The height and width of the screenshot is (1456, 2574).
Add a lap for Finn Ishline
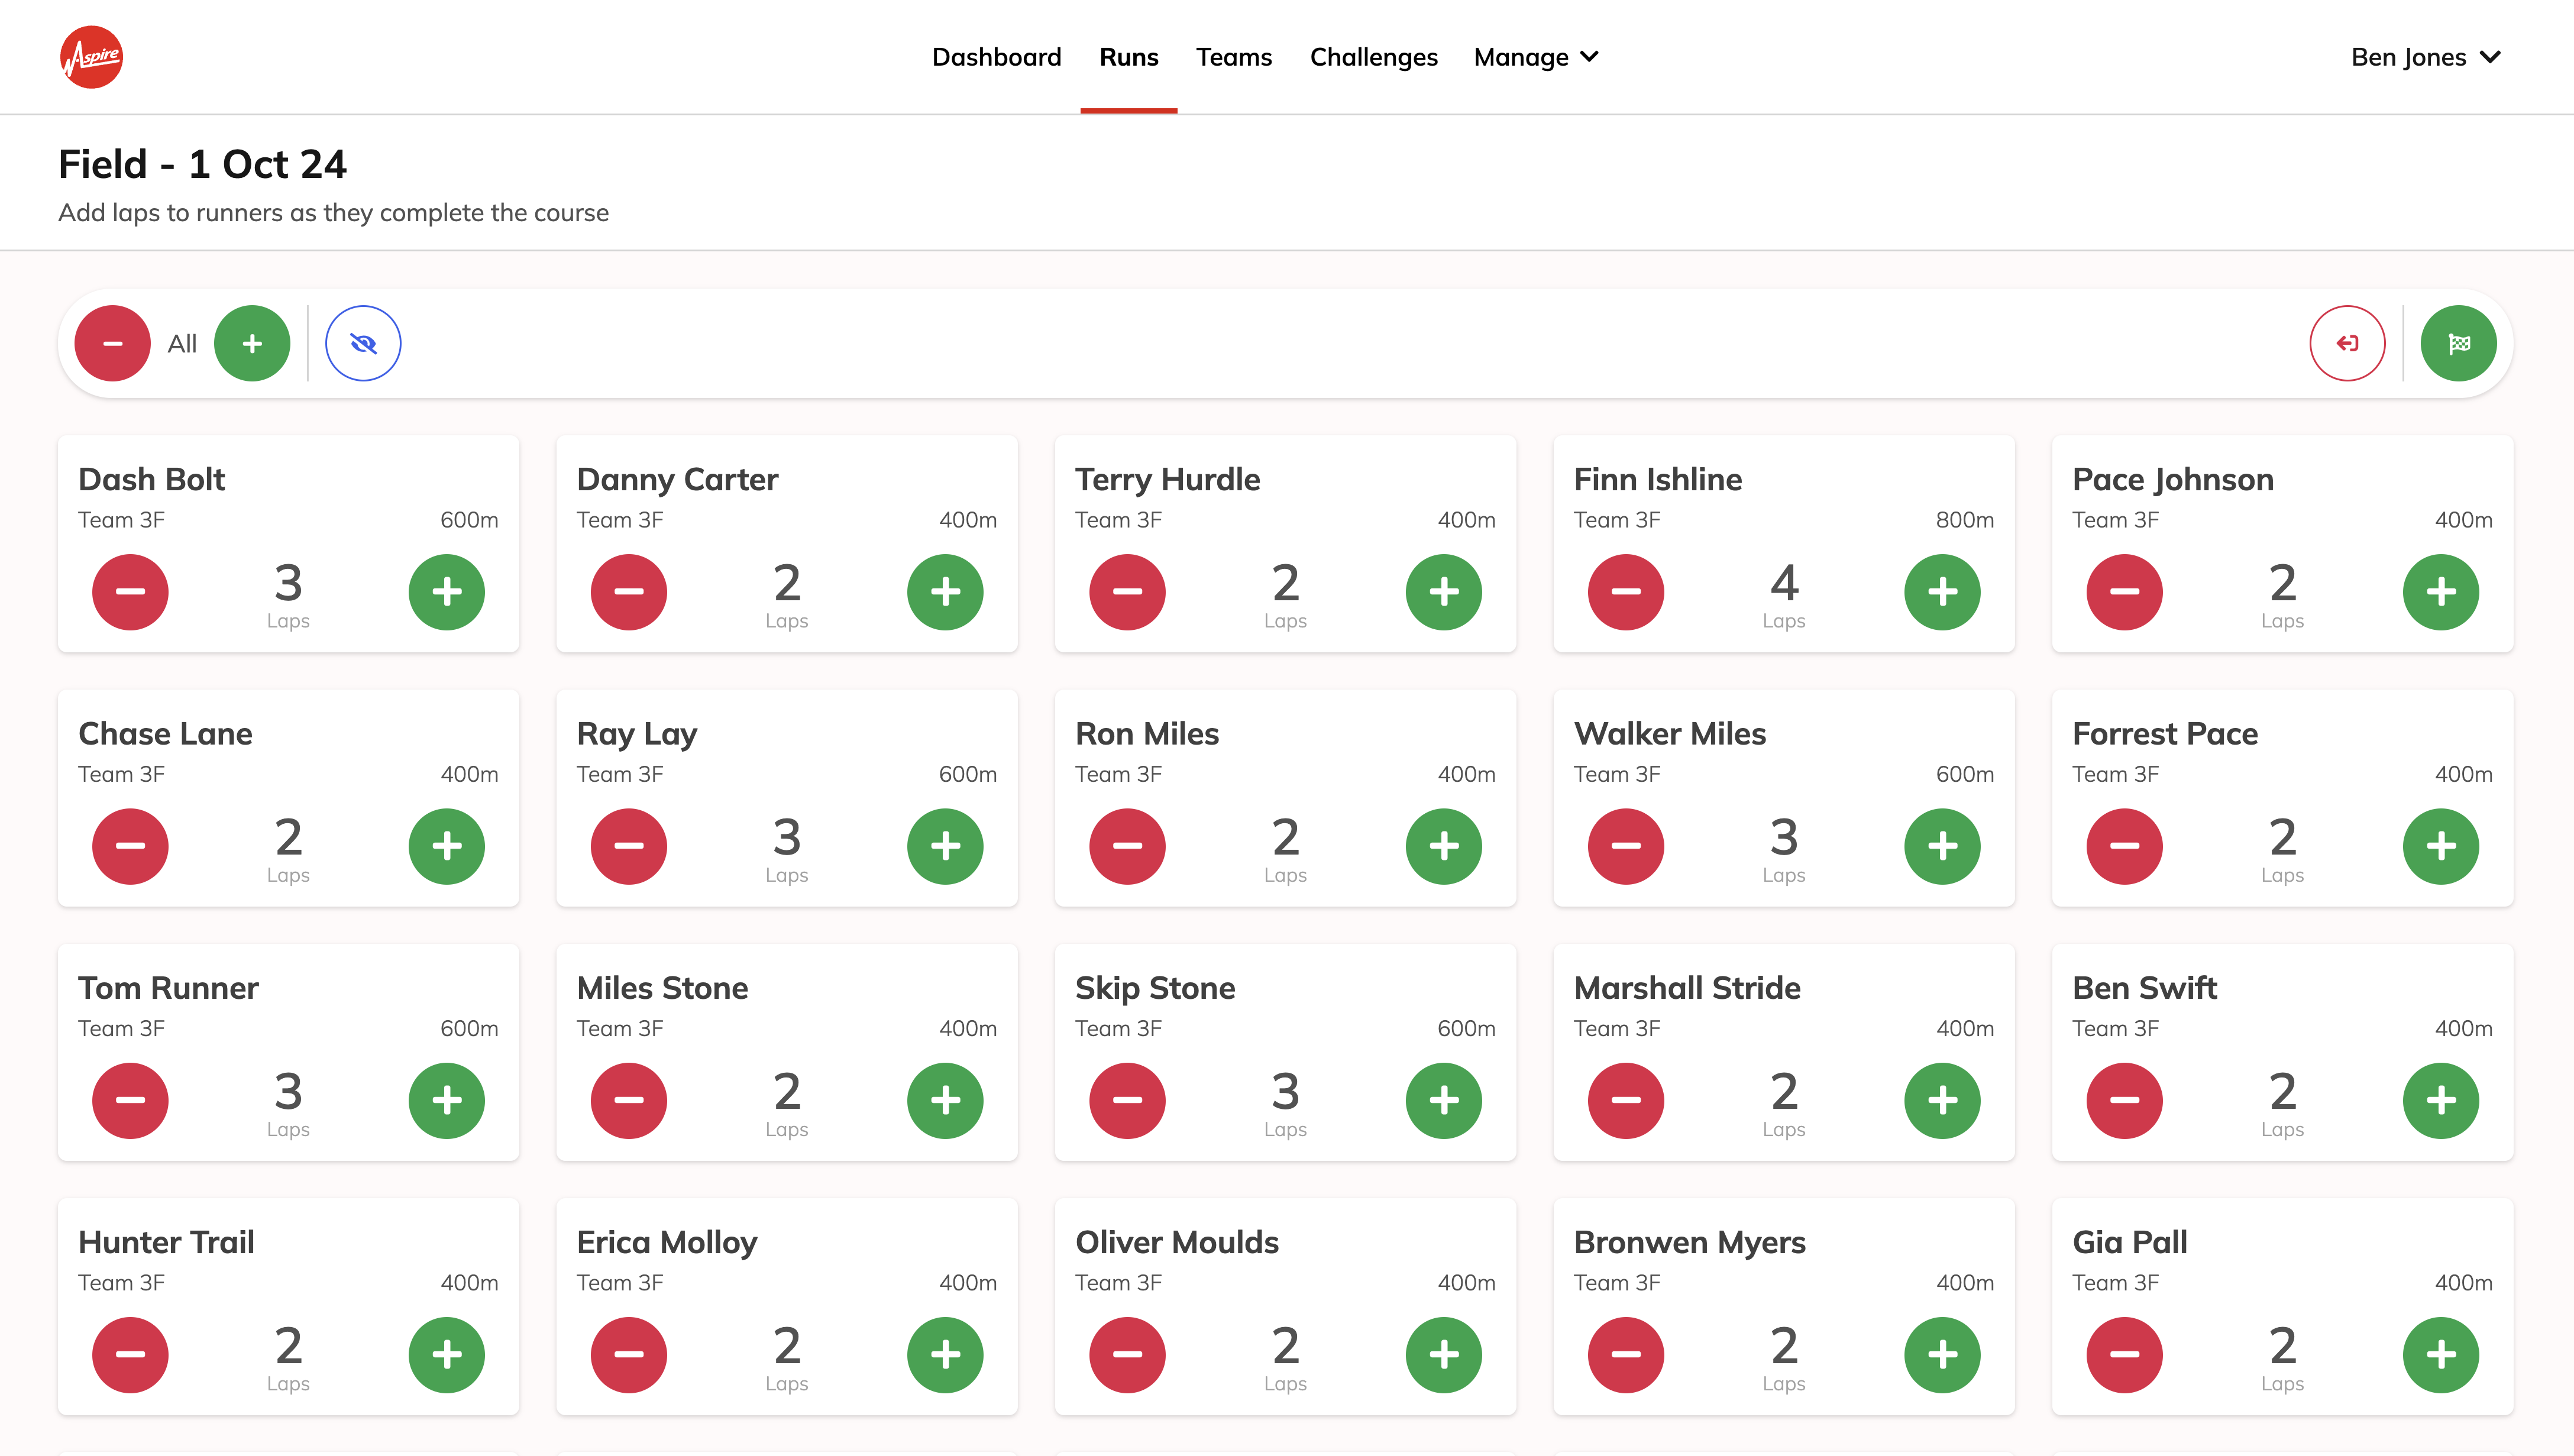coord(1942,592)
